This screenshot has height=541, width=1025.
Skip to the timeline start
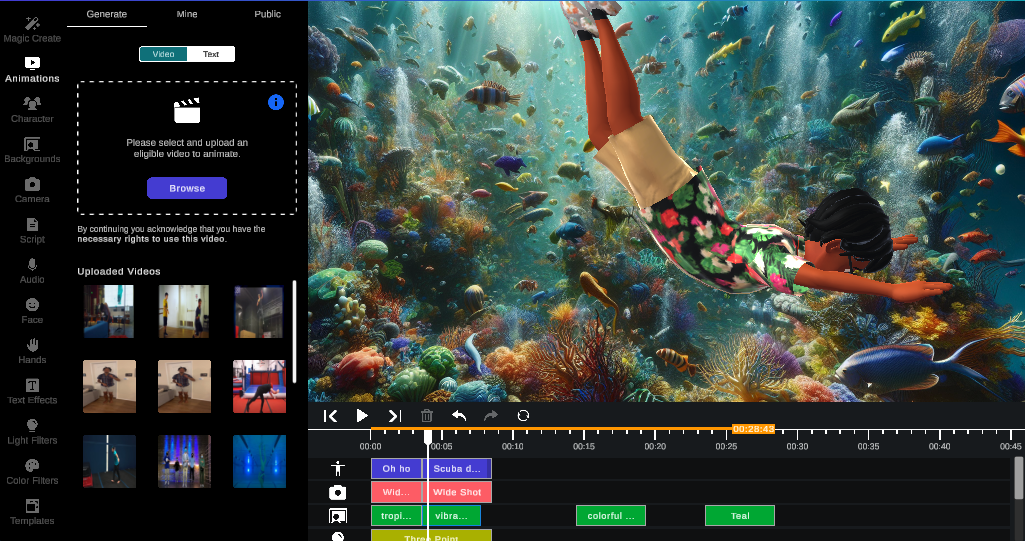pos(331,416)
